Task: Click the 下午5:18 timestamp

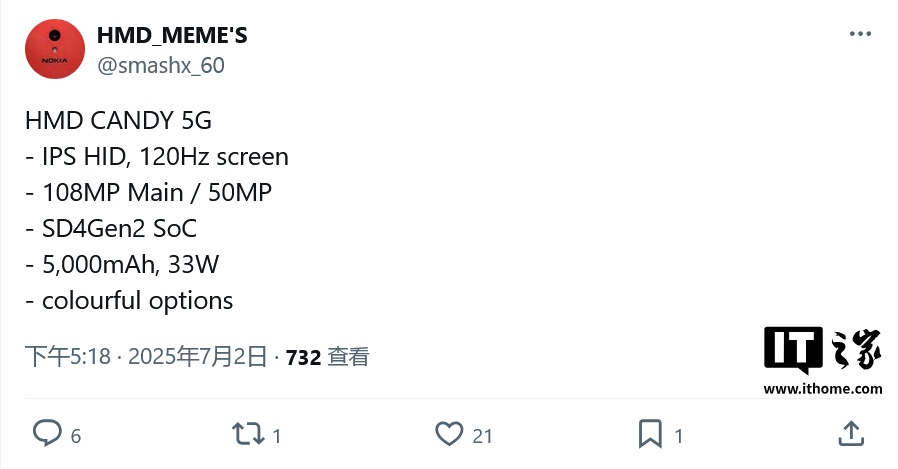Action: click(x=68, y=356)
